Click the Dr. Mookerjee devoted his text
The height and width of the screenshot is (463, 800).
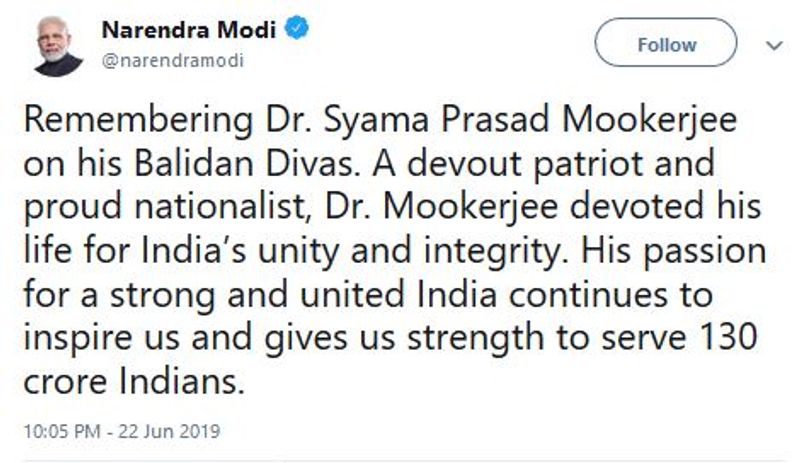click(542, 208)
